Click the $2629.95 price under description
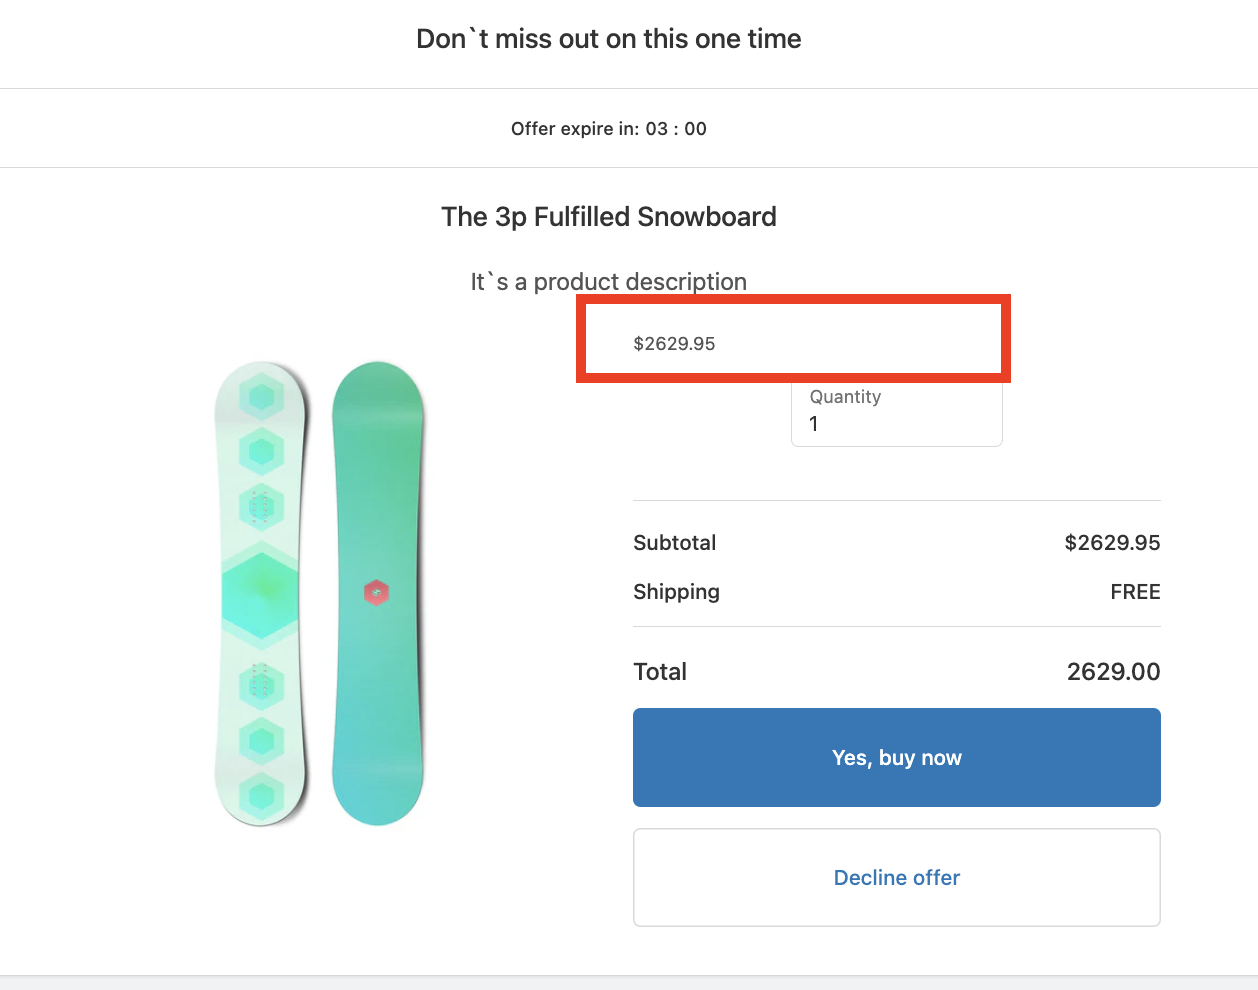The image size is (1258, 990). point(674,343)
